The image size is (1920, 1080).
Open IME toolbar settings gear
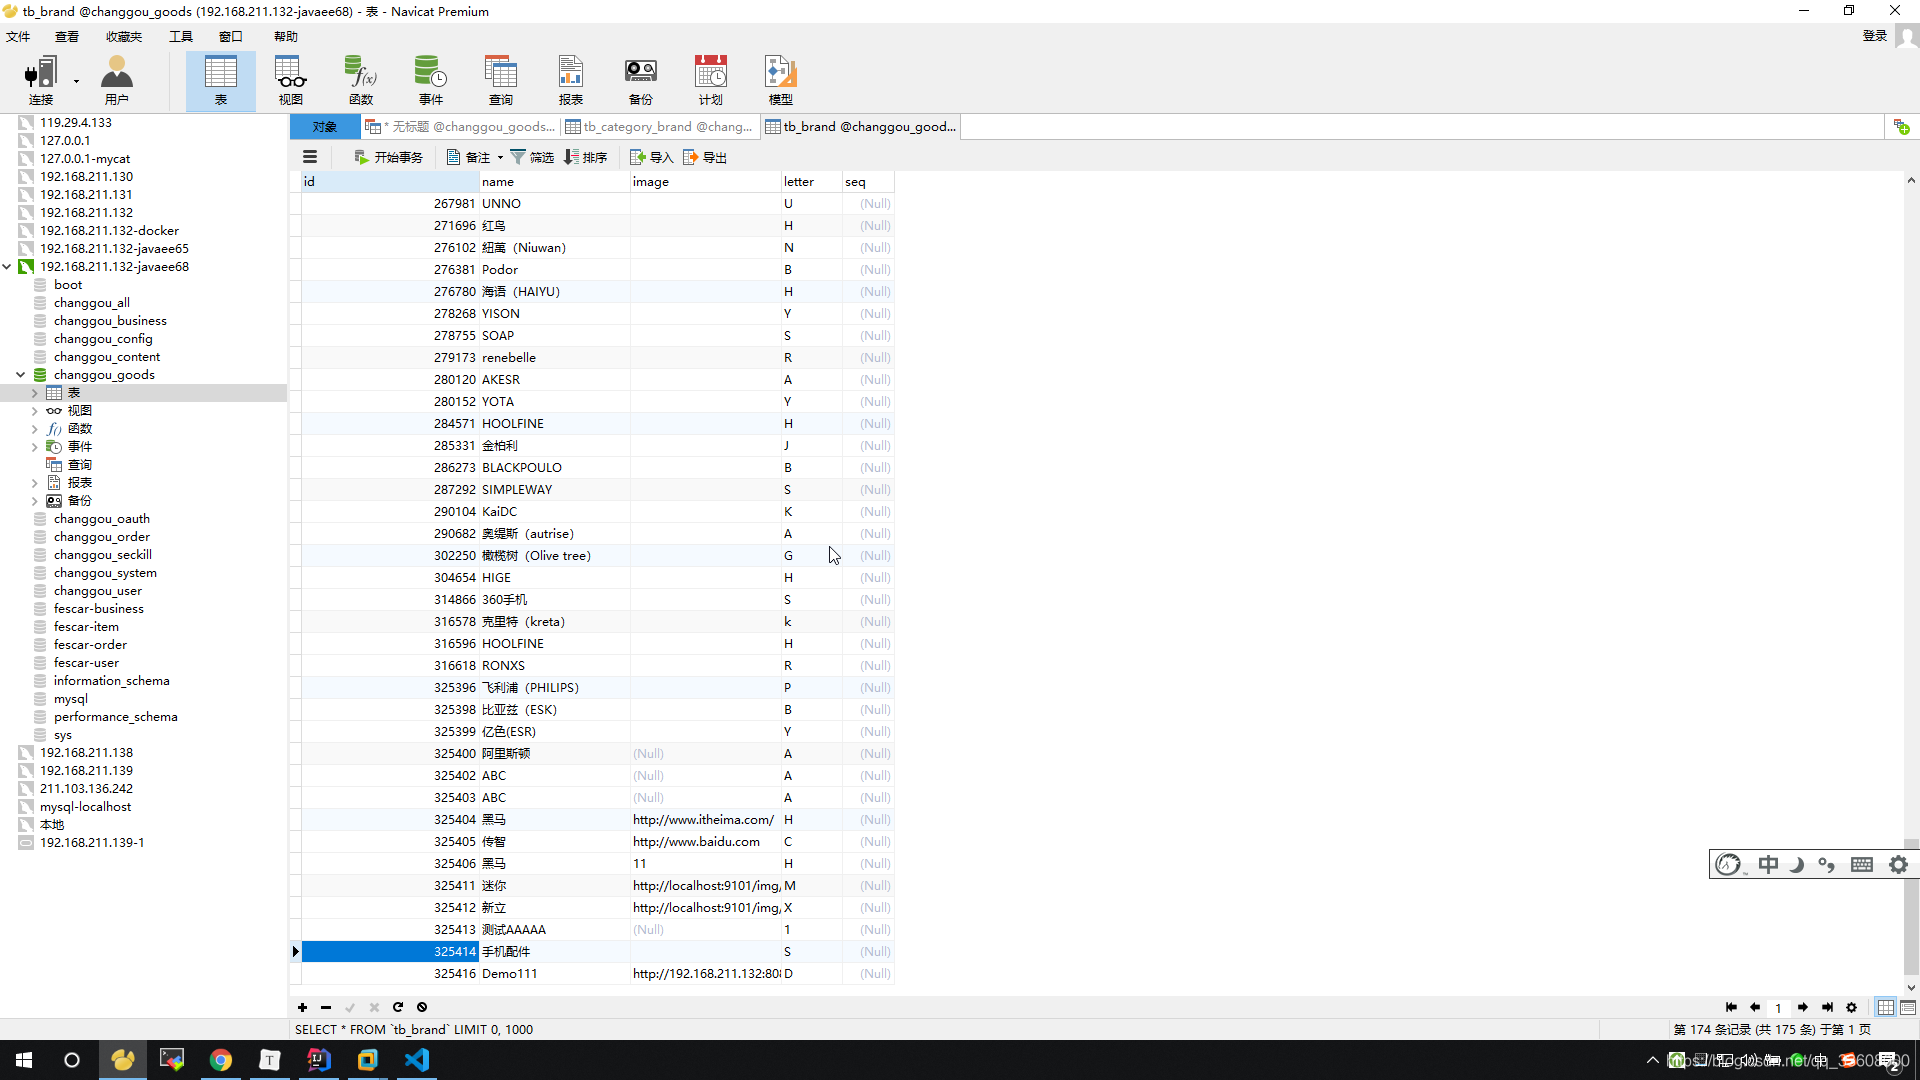pos(1898,865)
